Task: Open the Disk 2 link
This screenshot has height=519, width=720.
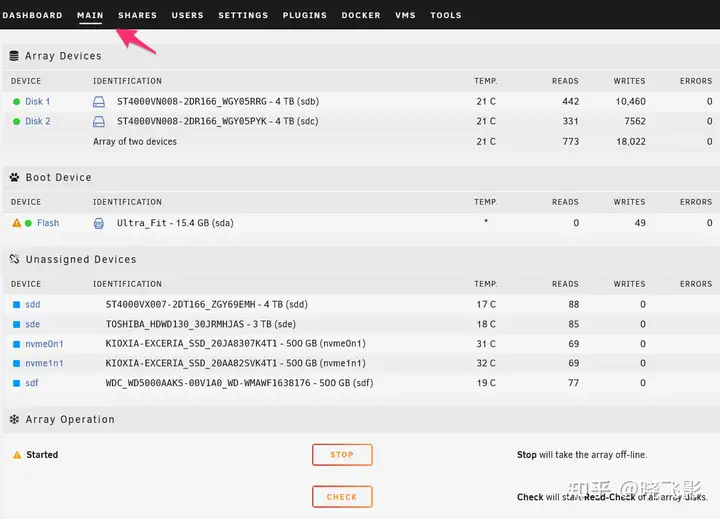Action: pyautogui.click(x=38, y=121)
